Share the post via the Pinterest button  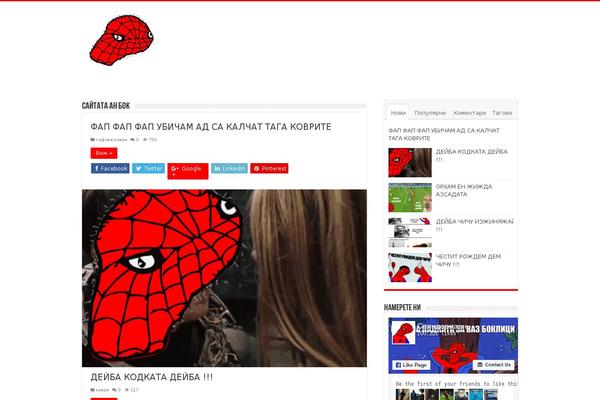(269, 168)
